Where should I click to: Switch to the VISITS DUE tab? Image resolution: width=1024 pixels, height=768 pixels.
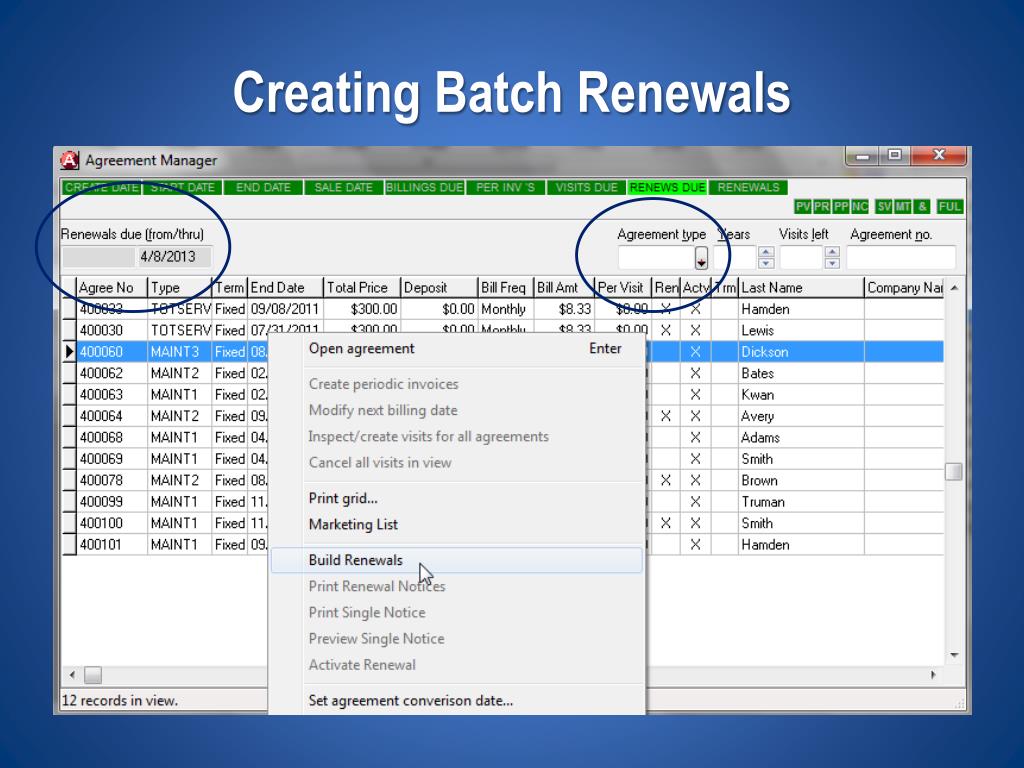coord(586,187)
